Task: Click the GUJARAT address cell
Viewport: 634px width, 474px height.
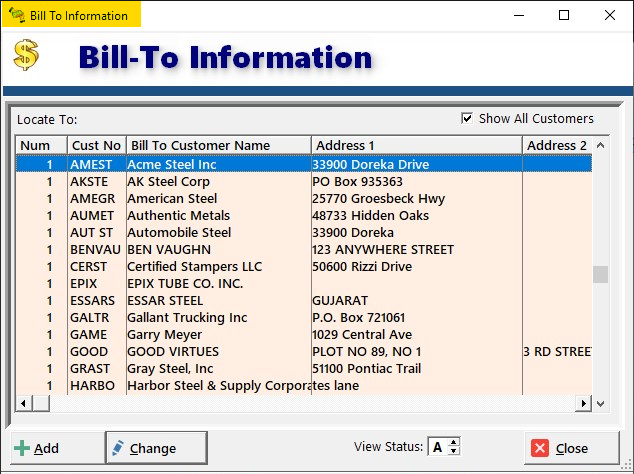Action: [x=340, y=300]
